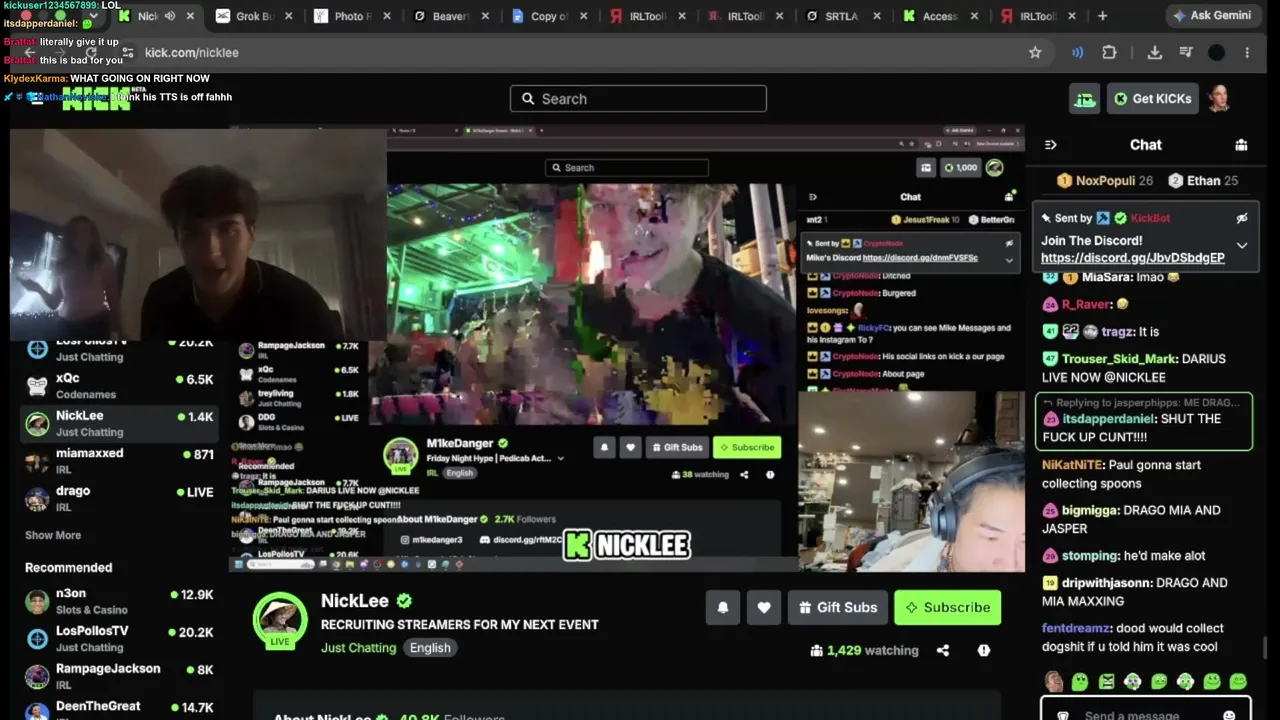Share the NickLee stream
Screen dimensions: 1280x720
[x=943, y=650]
